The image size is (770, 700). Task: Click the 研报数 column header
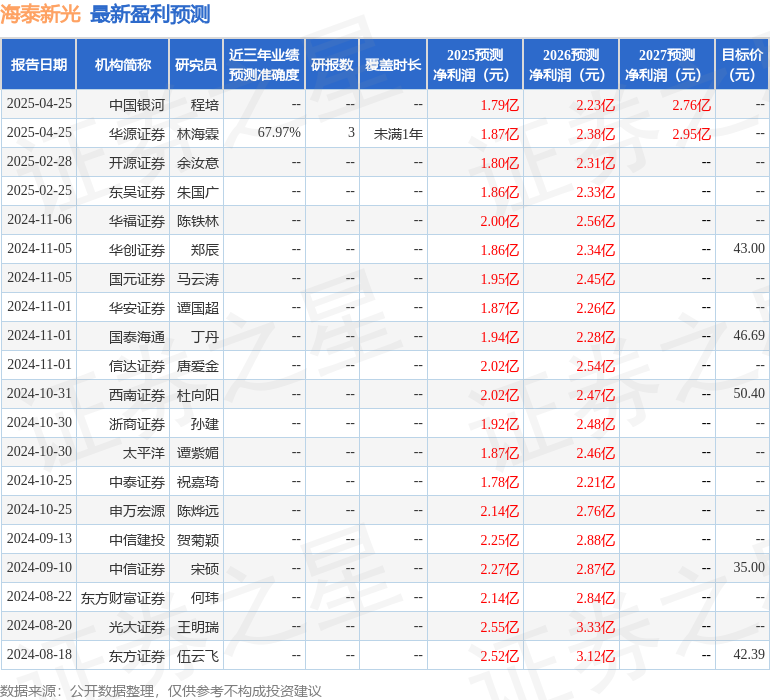pyautogui.click(x=332, y=64)
